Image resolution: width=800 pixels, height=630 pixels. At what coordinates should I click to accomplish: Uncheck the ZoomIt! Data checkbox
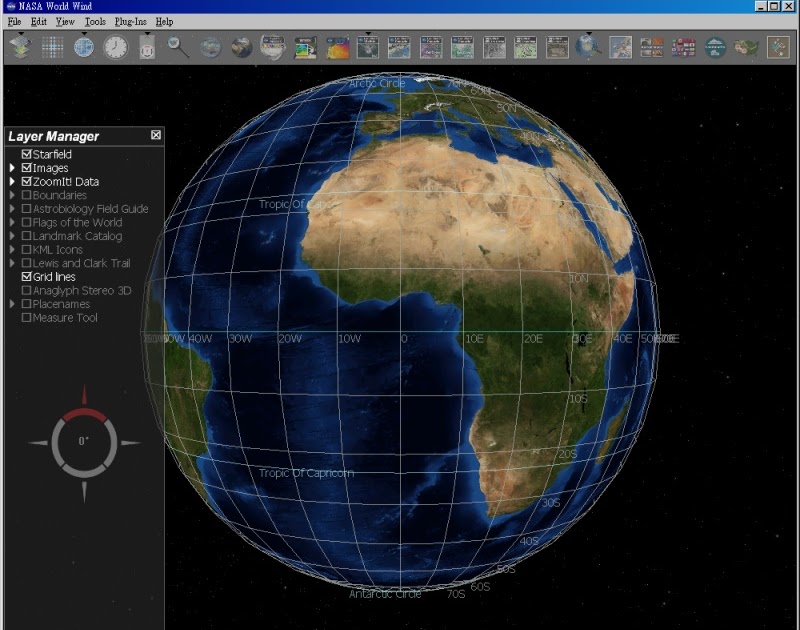27,181
